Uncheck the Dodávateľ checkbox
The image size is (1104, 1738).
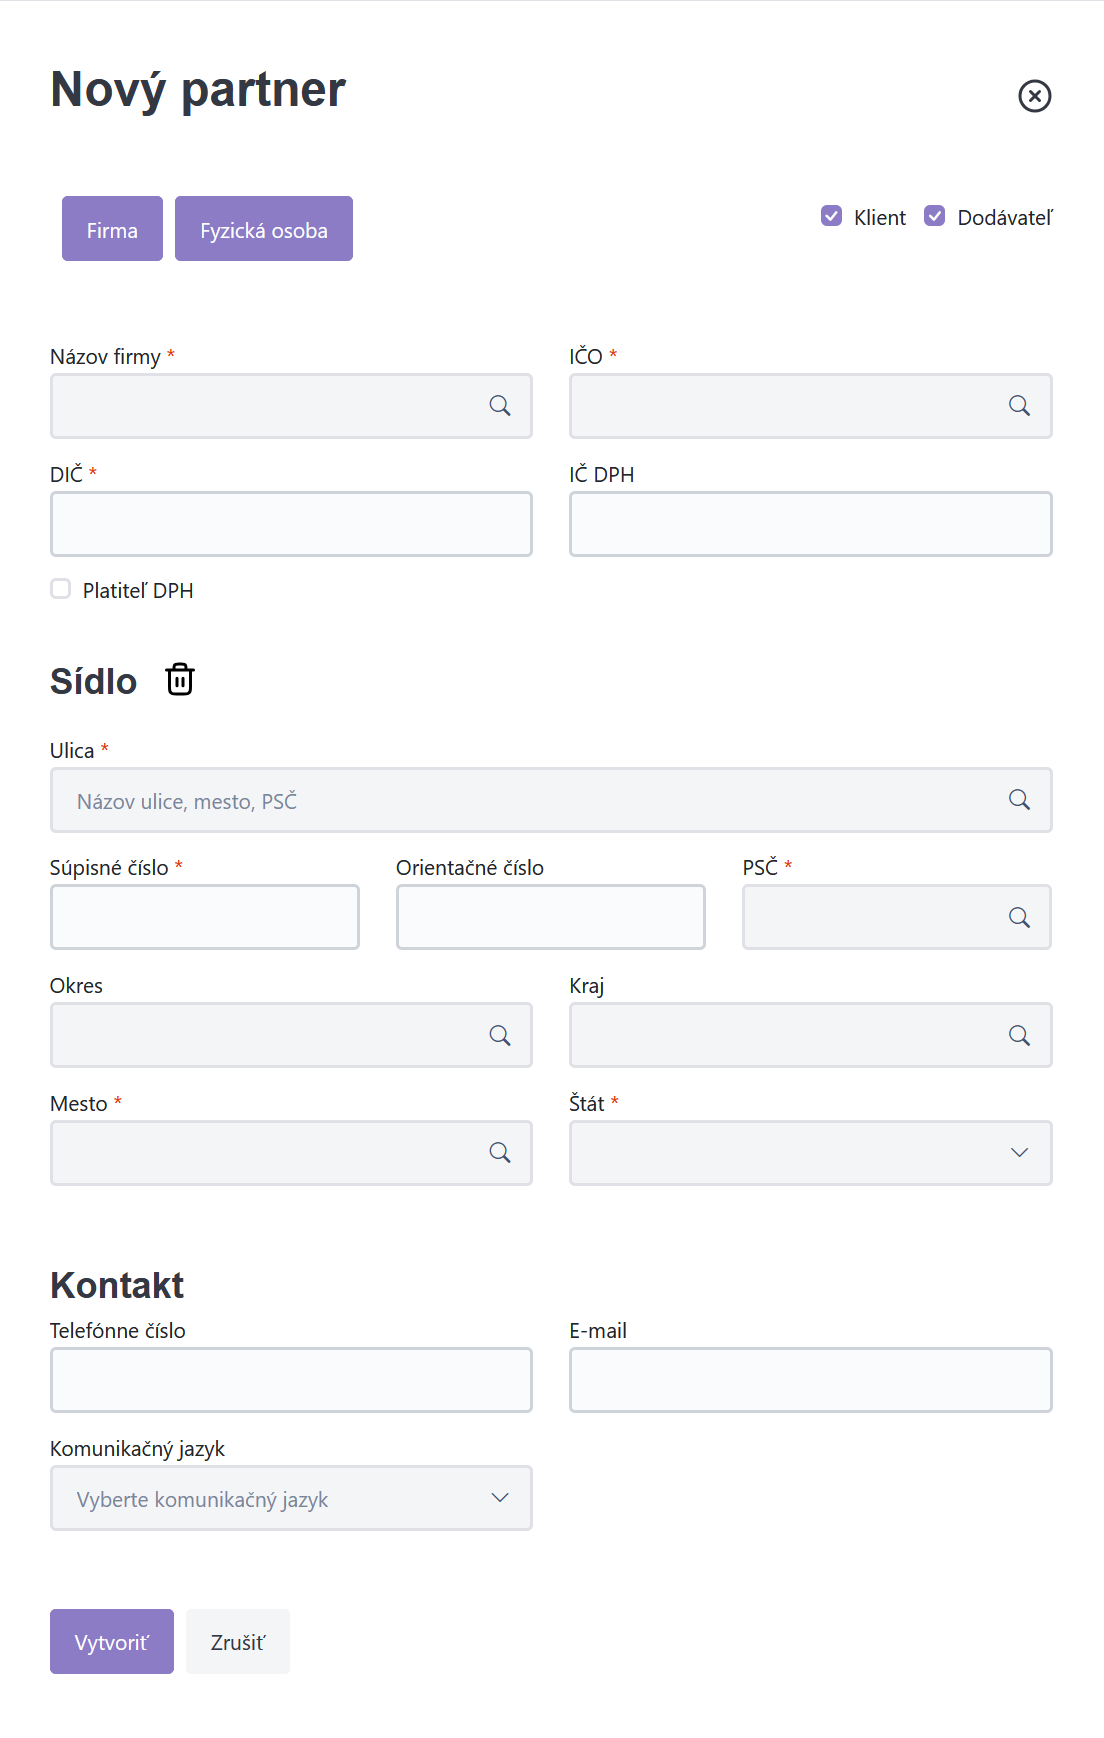(x=934, y=216)
